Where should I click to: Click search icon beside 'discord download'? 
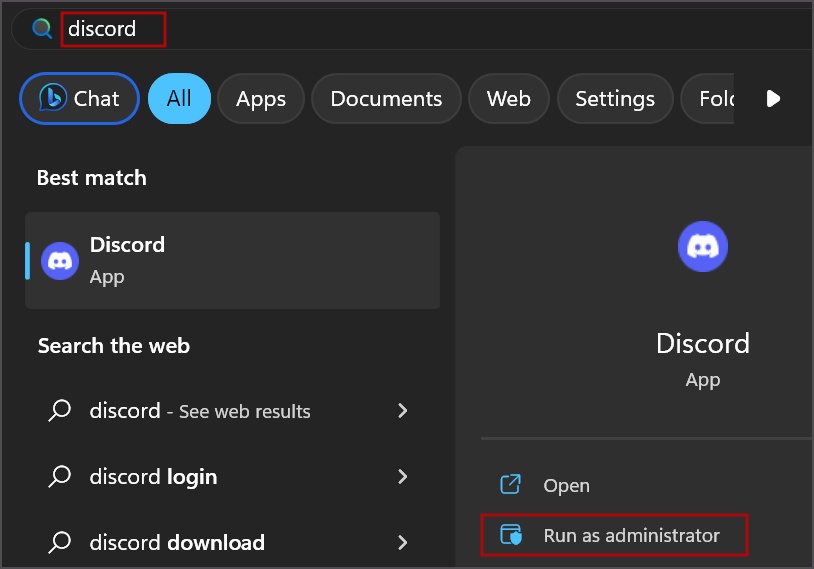pyautogui.click(x=60, y=543)
